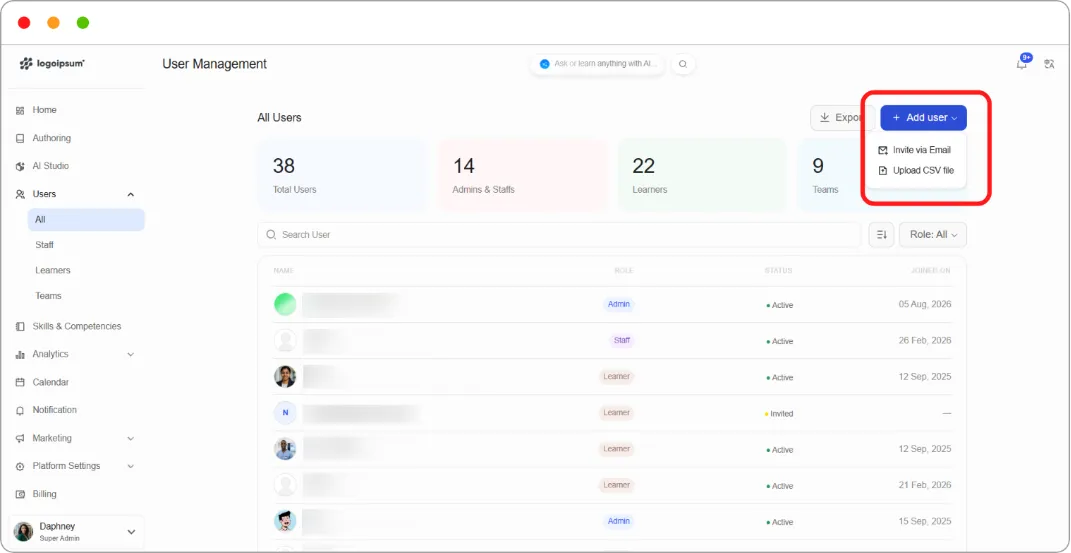
Task: Click the 14 Admins & Staffs card
Action: [x=521, y=175]
